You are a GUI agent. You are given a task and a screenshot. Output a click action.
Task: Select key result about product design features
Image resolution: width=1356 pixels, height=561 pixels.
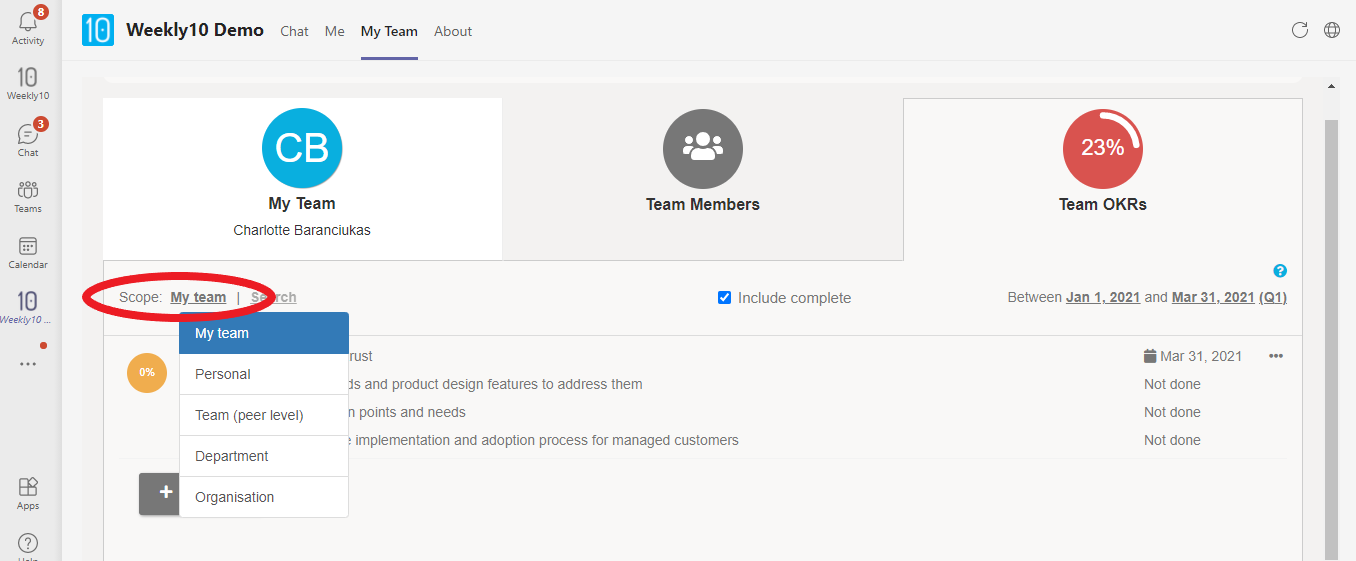[496, 384]
